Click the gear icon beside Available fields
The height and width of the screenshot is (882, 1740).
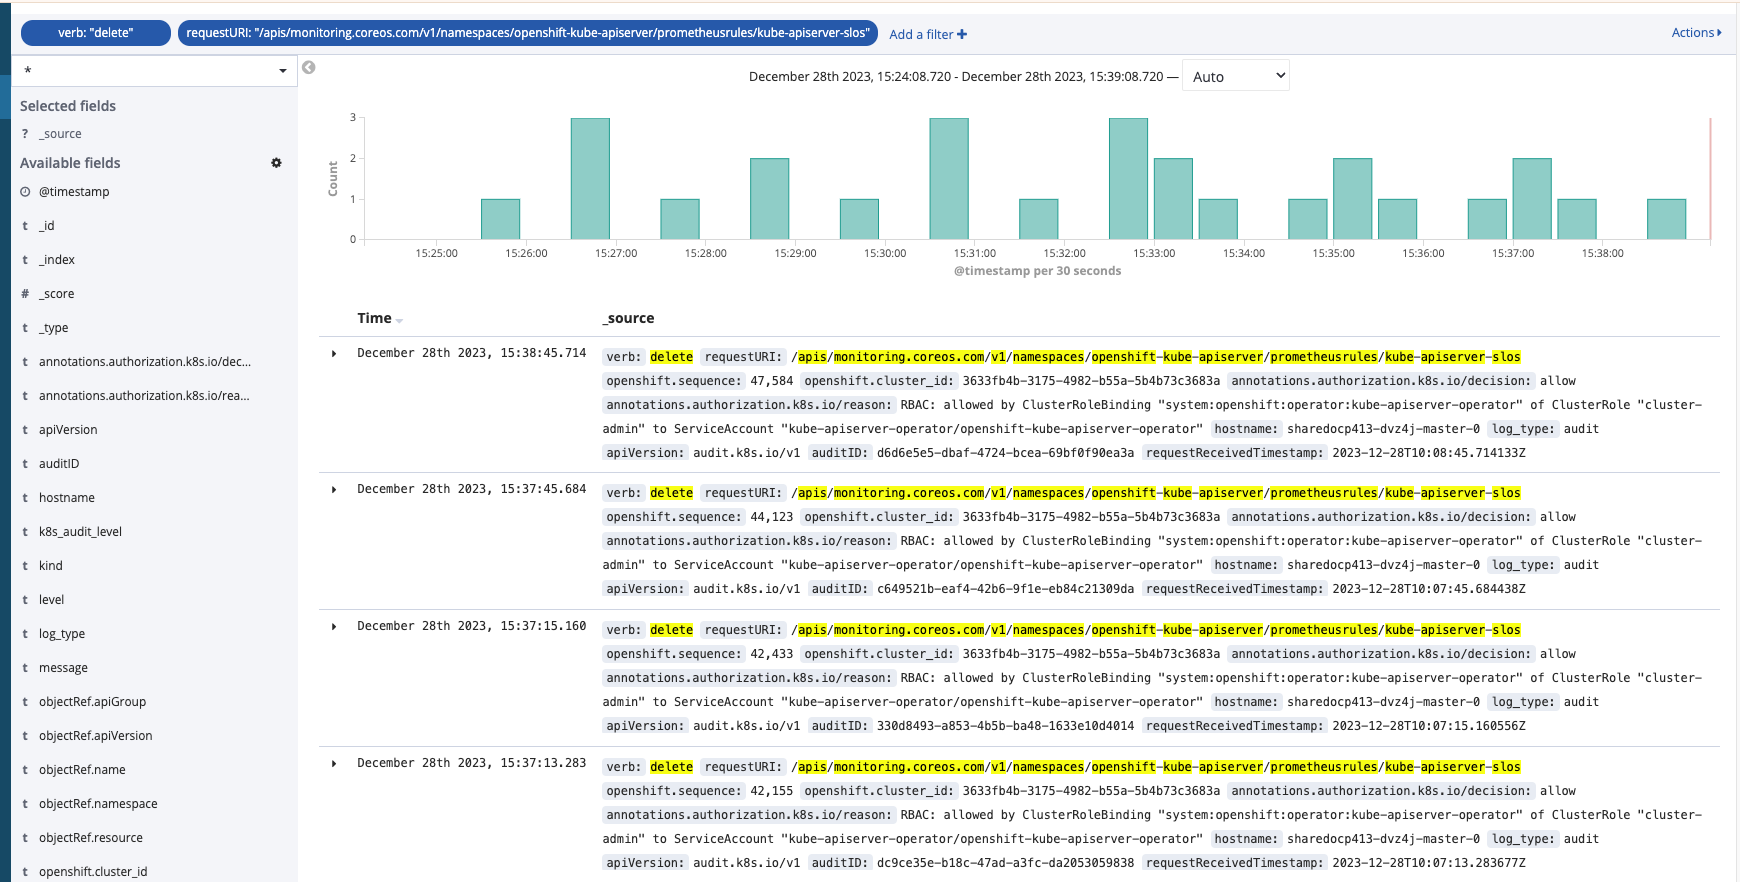pos(276,163)
